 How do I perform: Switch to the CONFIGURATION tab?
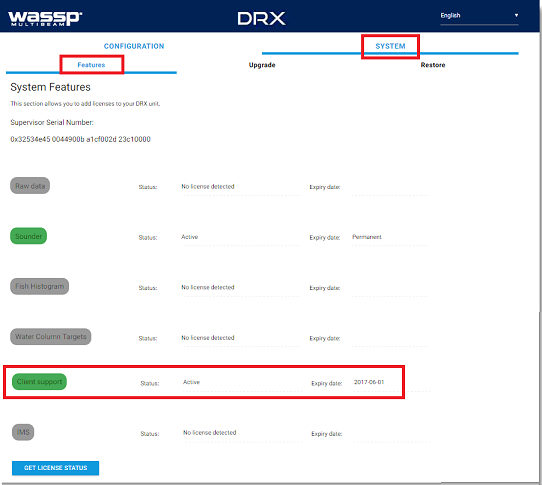coord(134,46)
